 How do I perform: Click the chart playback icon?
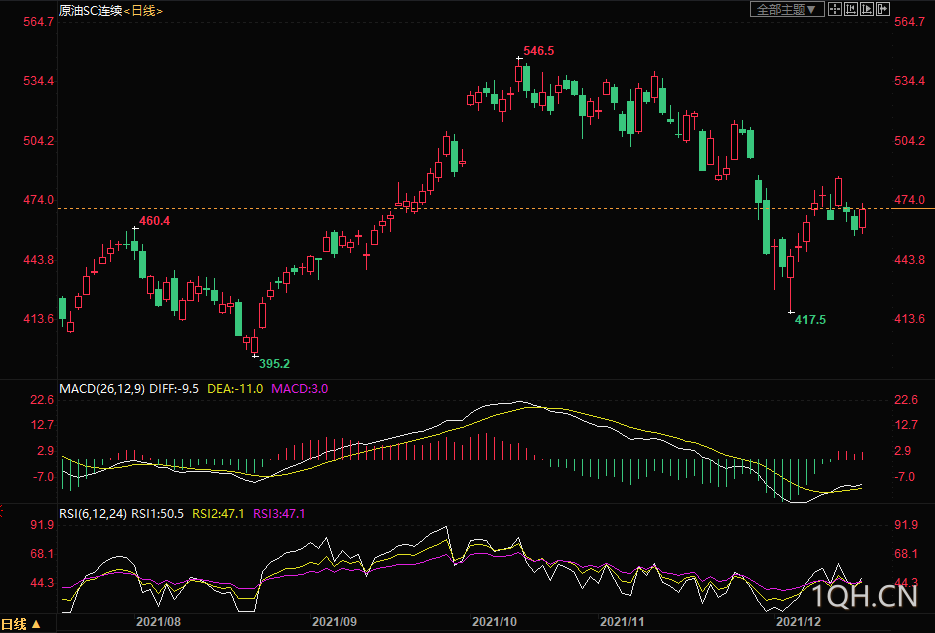tap(867, 9)
